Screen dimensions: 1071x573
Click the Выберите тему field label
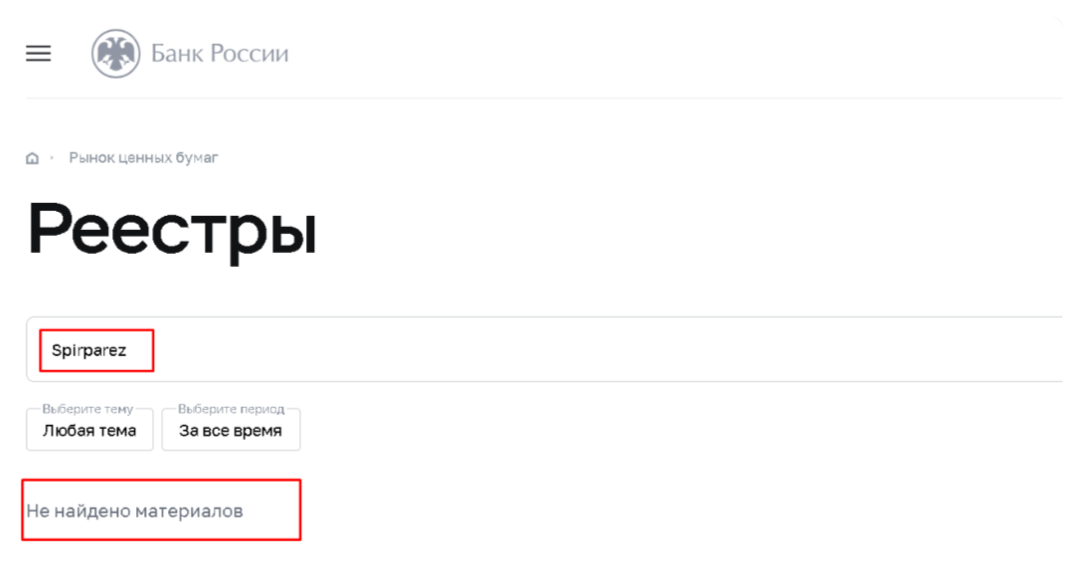87,409
